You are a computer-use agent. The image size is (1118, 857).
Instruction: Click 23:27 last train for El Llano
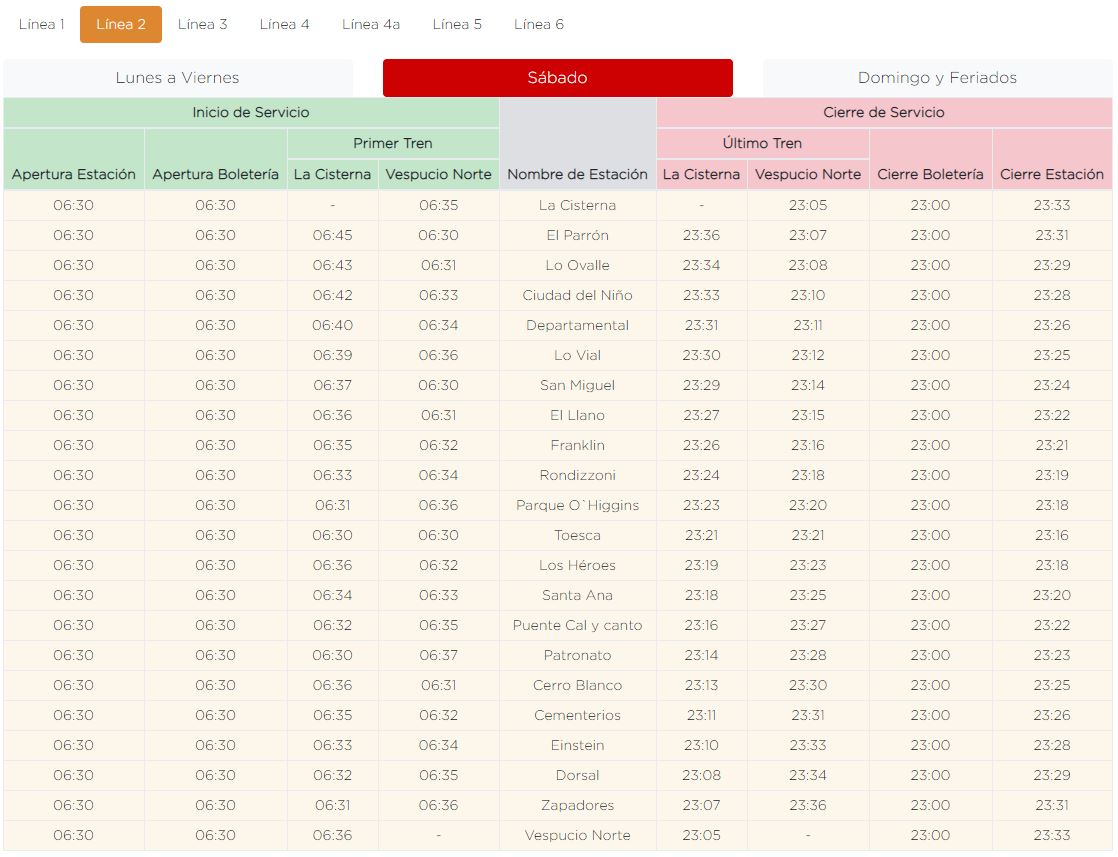pyautogui.click(x=702, y=415)
